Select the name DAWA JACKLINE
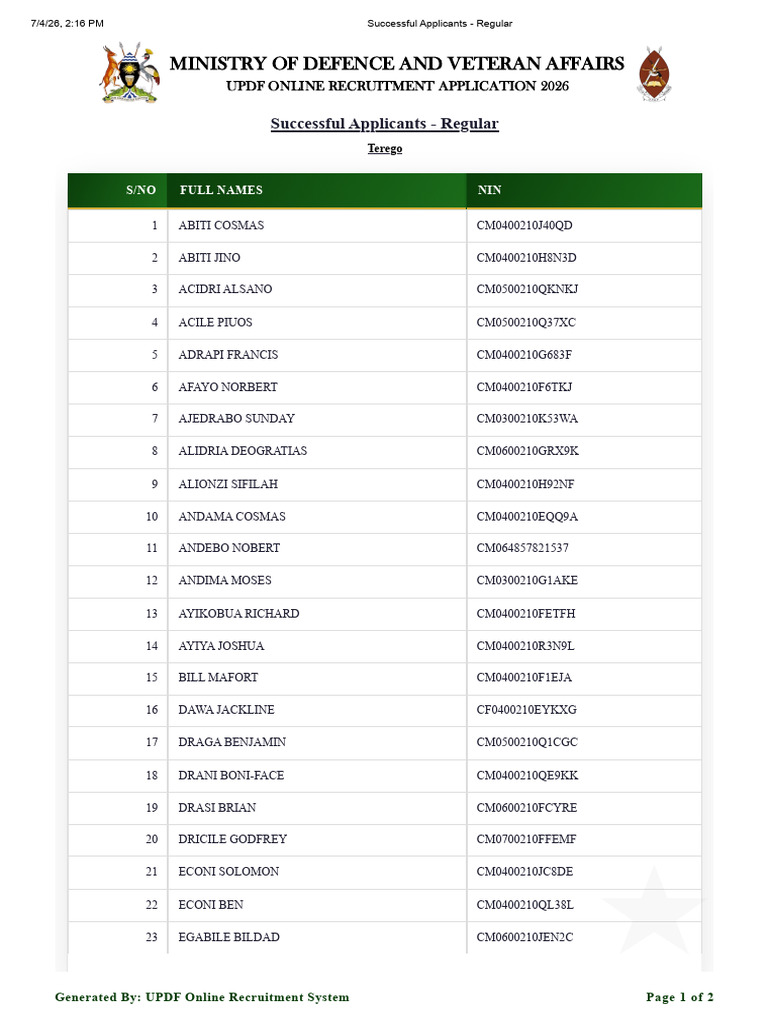The width and height of the screenshot is (768, 1024). pyautogui.click(x=226, y=710)
